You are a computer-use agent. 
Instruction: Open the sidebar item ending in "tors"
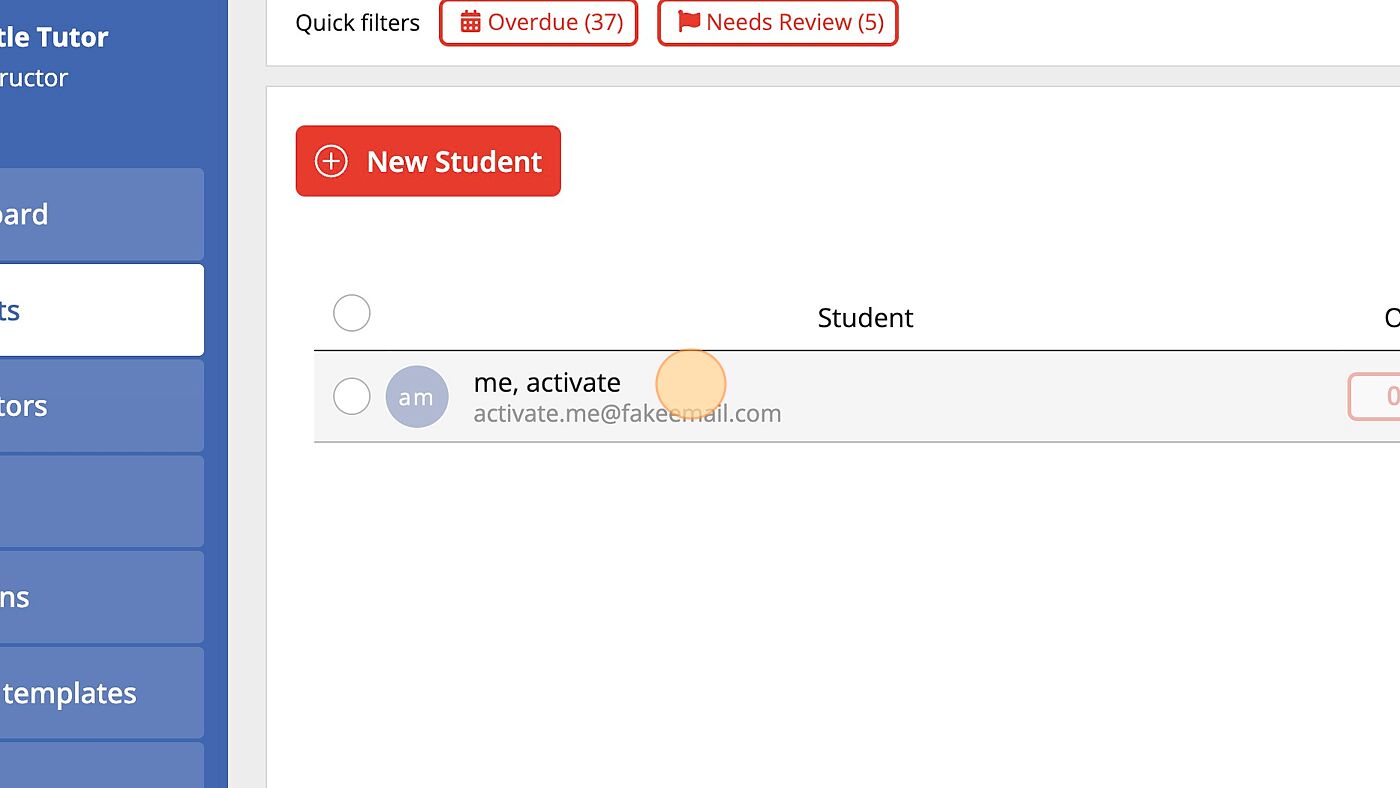pyautogui.click(x=100, y=406)
